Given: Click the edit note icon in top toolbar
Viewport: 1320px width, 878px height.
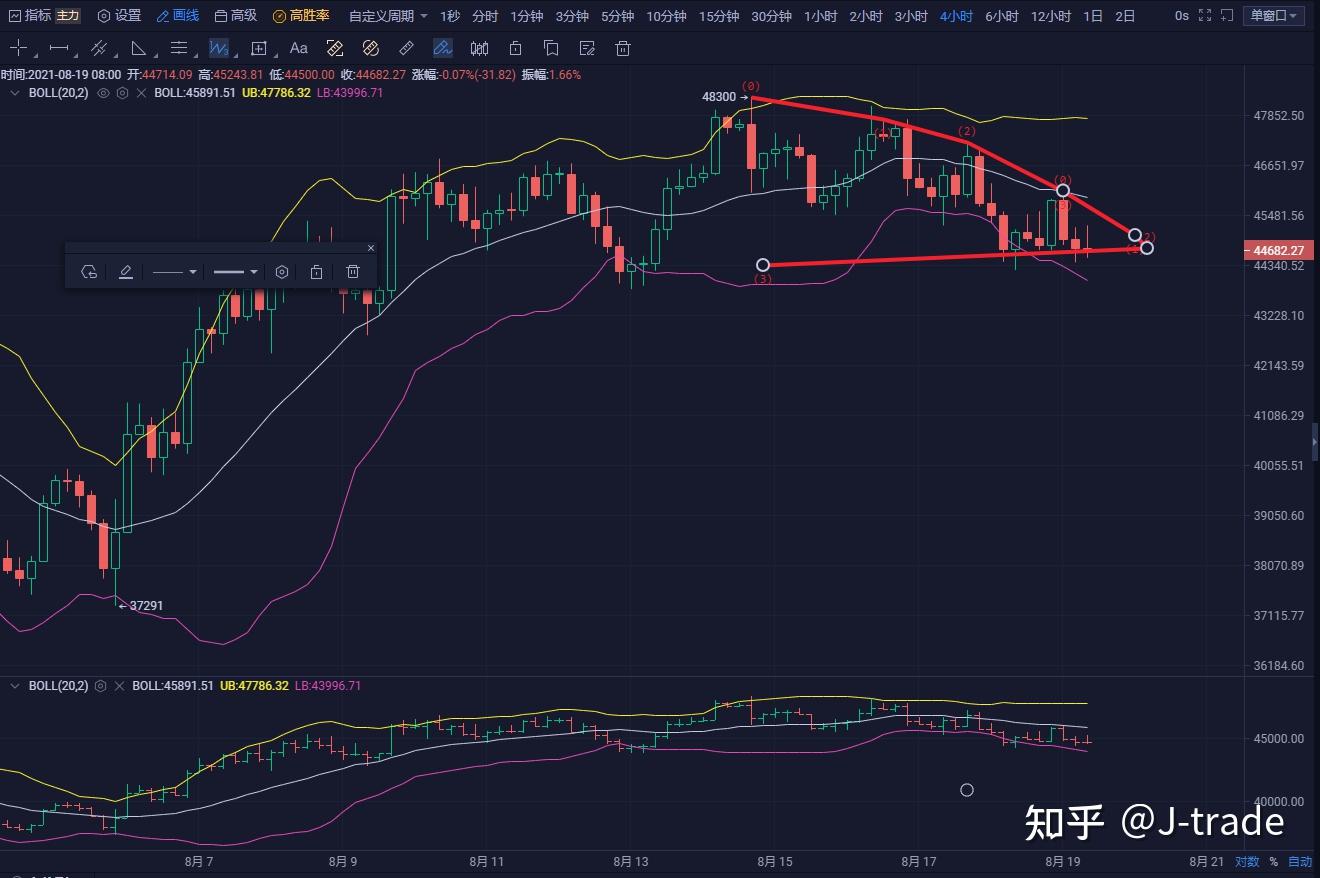Looking at the screenshot, I should click(x=587, y=48).
